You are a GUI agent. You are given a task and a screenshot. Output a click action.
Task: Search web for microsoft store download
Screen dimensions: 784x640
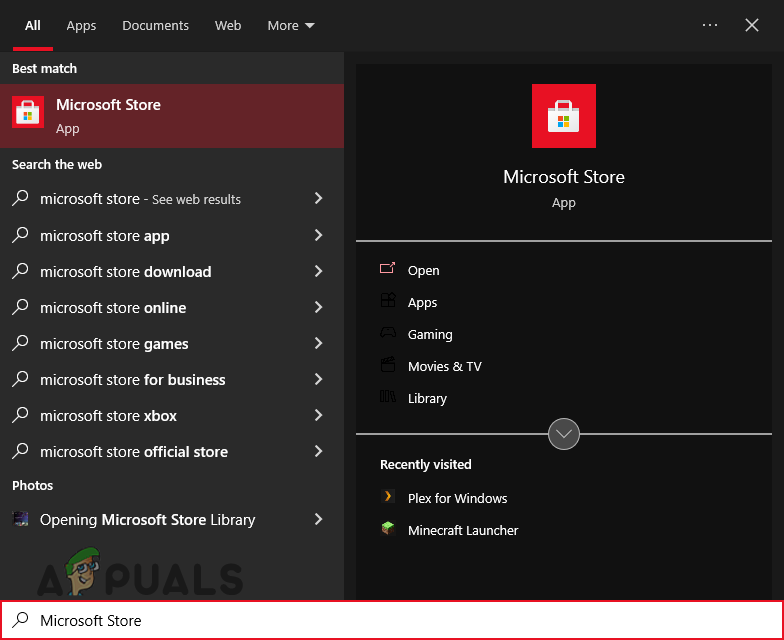pos(125,271)
